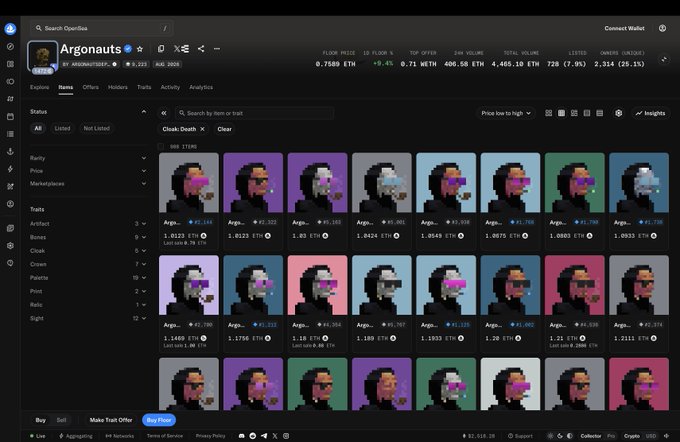
Task: Open the Traits tab
Action: (144, 87)
